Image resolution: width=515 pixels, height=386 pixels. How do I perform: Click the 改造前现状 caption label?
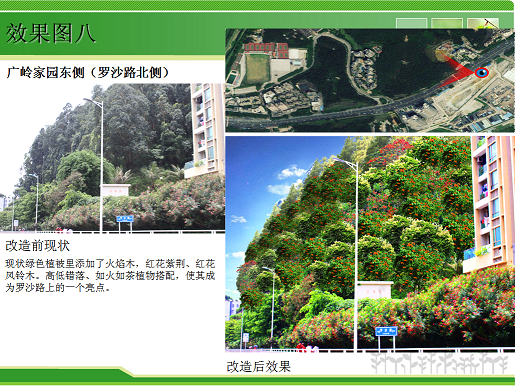37,246
